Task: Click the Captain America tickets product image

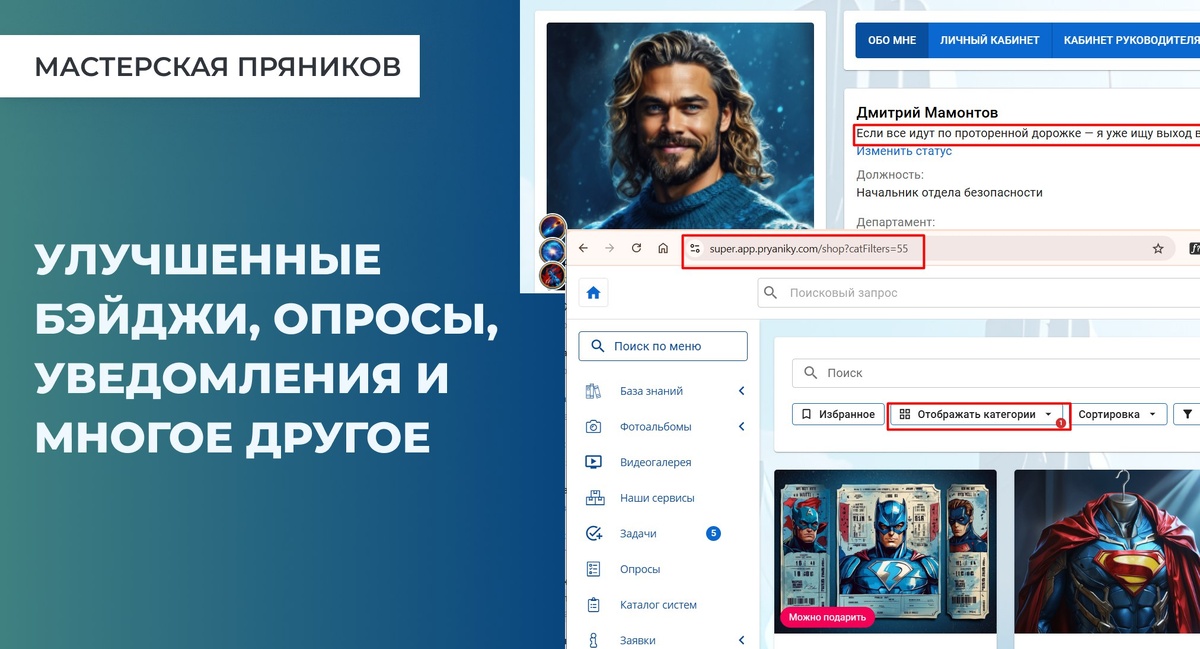Action: pyautogui.click(x=885, y=551)
